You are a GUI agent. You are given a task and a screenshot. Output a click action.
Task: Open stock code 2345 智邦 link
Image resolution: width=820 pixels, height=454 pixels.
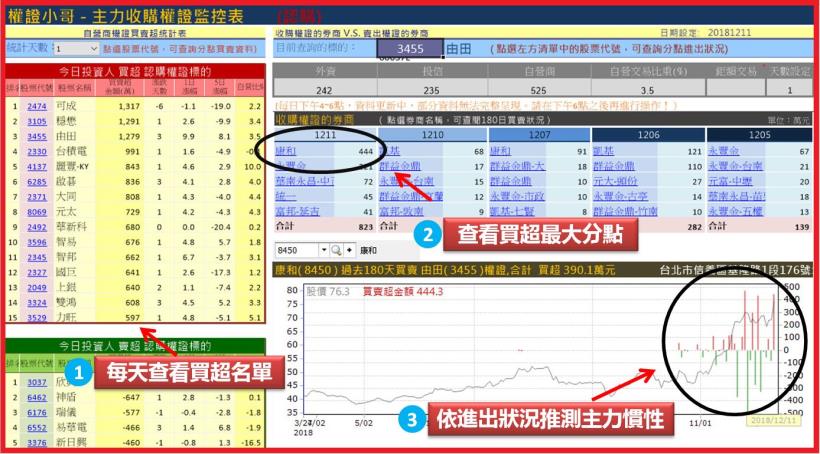click(37, 257)
